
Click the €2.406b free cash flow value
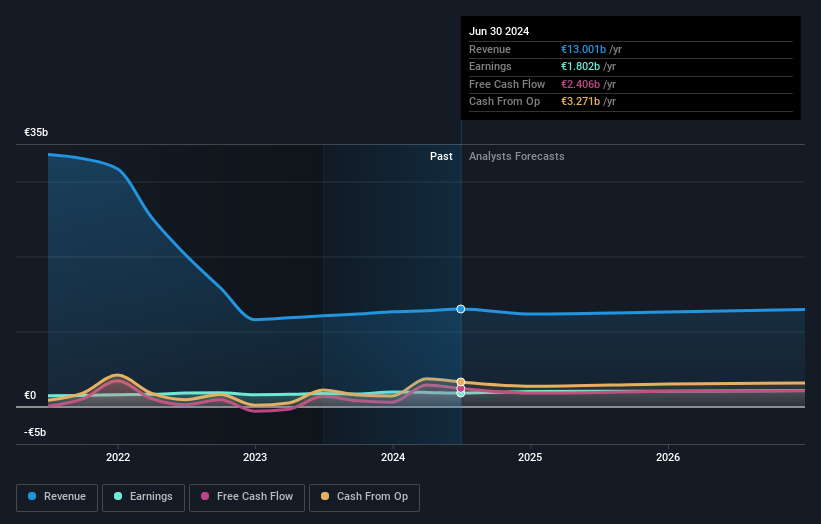[580, 84]
